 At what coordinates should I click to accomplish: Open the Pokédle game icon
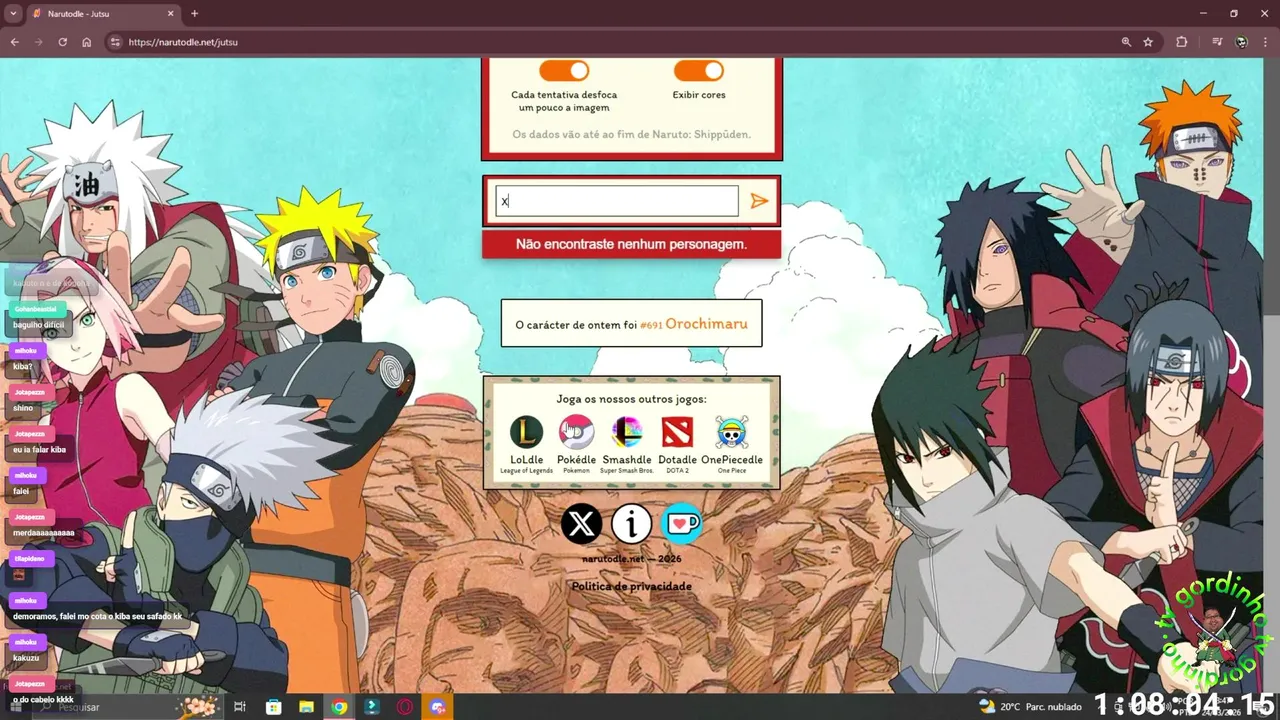point(576,432)
